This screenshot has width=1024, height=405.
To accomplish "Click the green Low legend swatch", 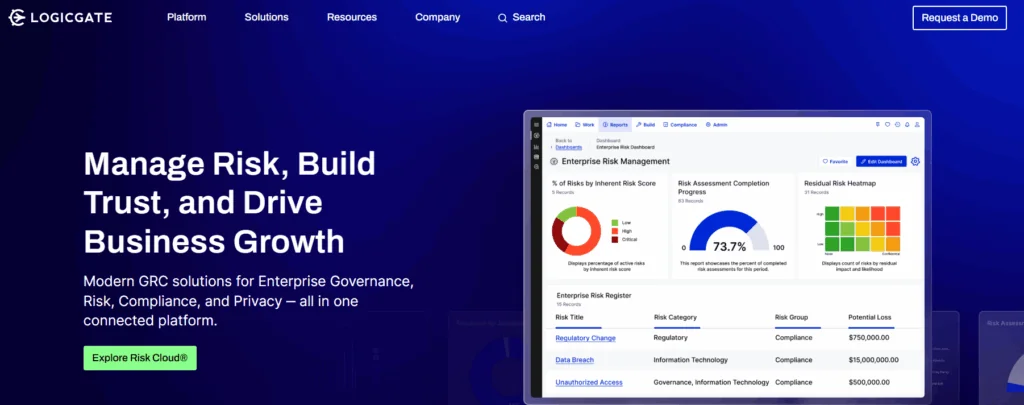I will point(614,223).
